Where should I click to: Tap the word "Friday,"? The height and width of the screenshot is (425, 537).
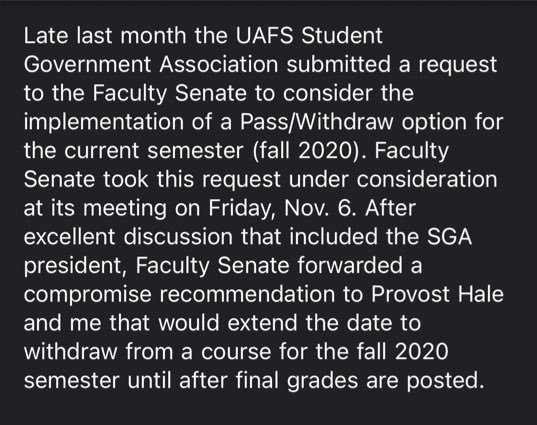click(242, 209)
